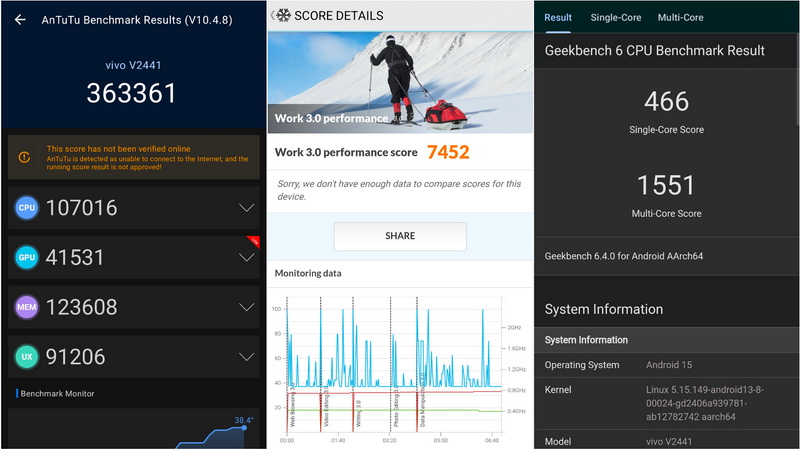
Task: Click the GPU score icon
Action: click(27, 257)
